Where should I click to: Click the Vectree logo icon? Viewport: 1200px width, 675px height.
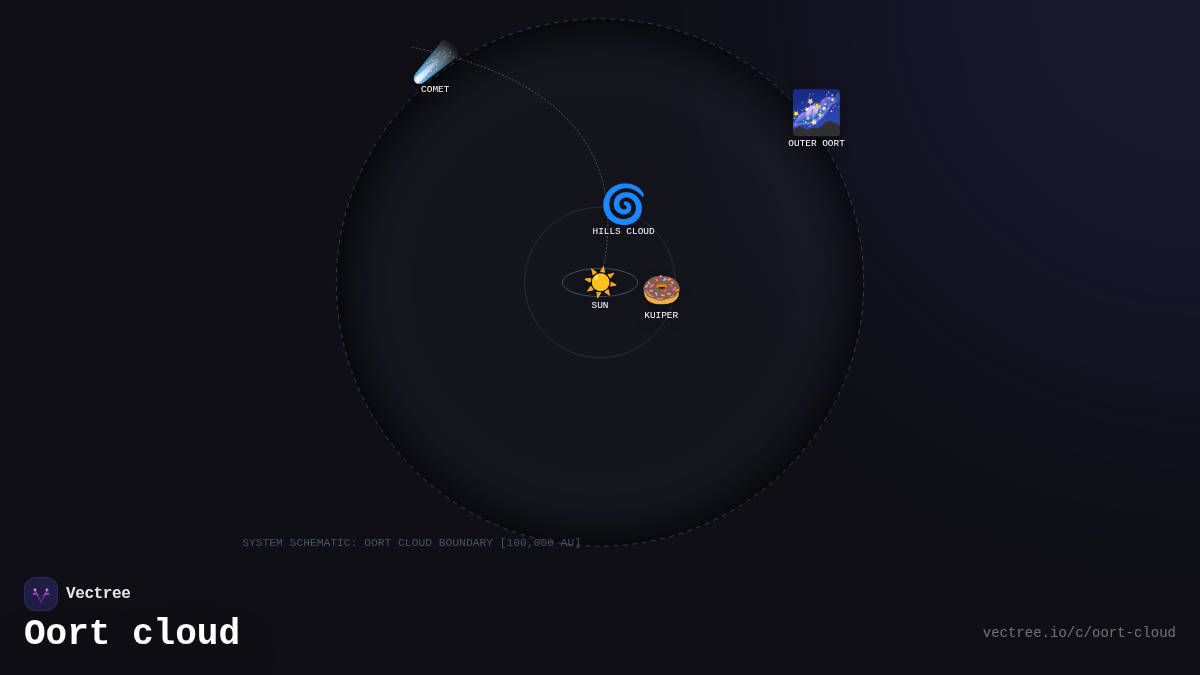pyautogui.click(x=41, y=593)
